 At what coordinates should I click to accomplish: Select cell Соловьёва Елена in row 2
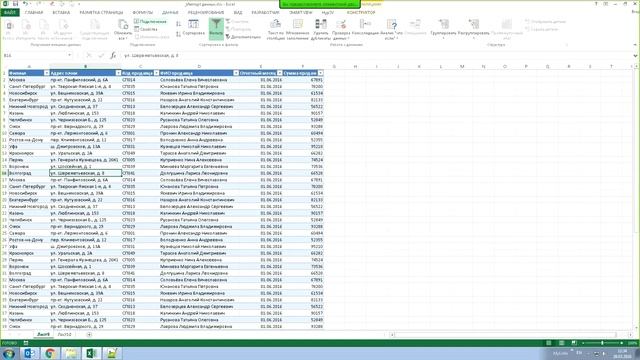[199, 80]
